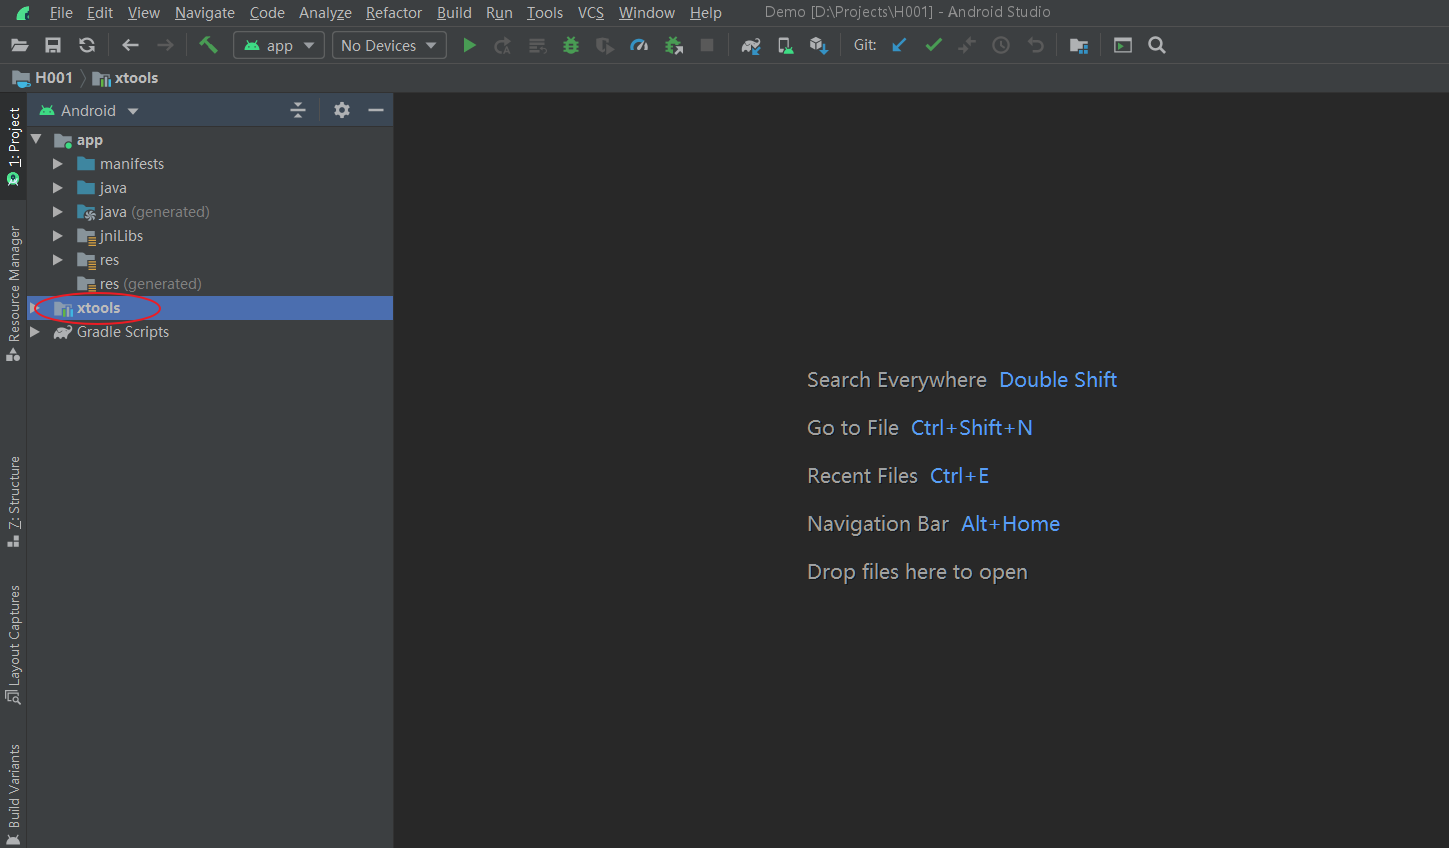Open the AVD Manager device icon
This screenshot has height=848, width=1449.
786,45
